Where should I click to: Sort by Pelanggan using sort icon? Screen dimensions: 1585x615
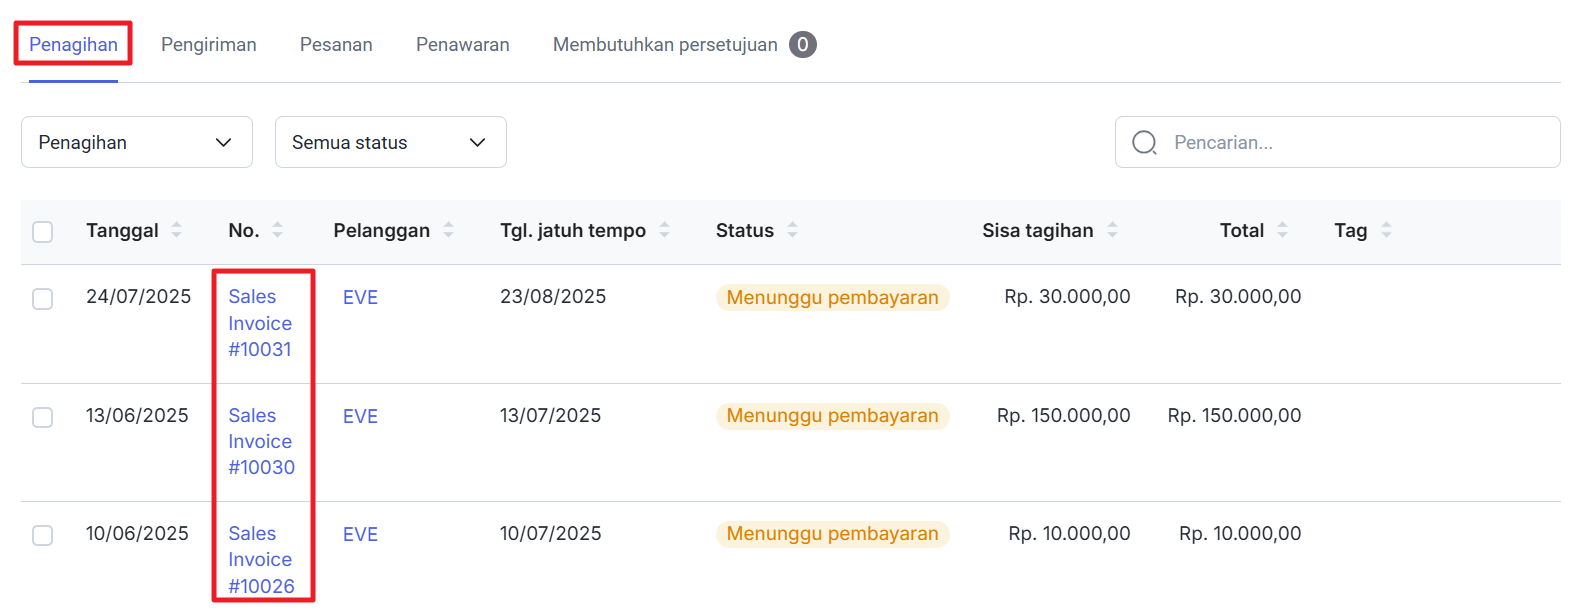pyautogui.click(x=449, y=230)
